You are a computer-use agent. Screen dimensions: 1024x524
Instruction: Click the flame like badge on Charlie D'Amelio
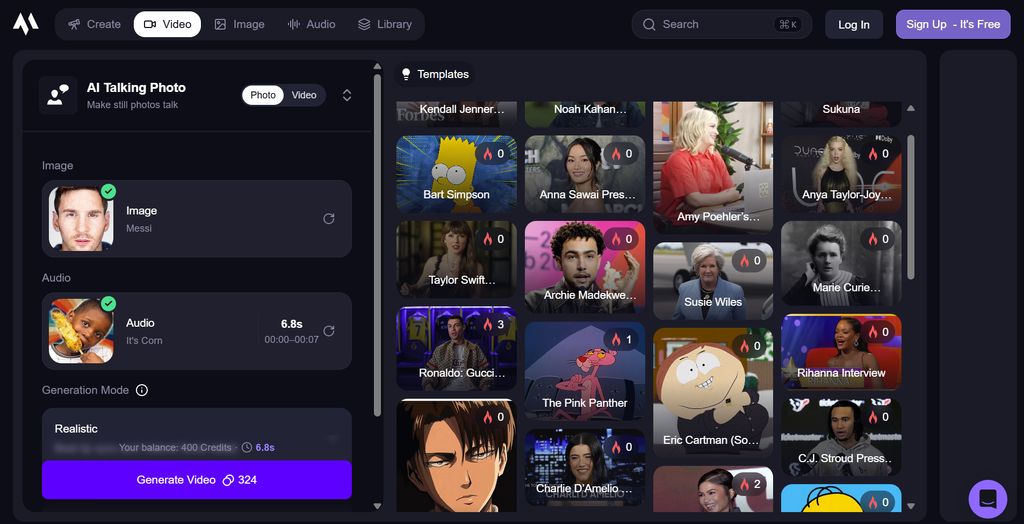click(x=622, y=447)
